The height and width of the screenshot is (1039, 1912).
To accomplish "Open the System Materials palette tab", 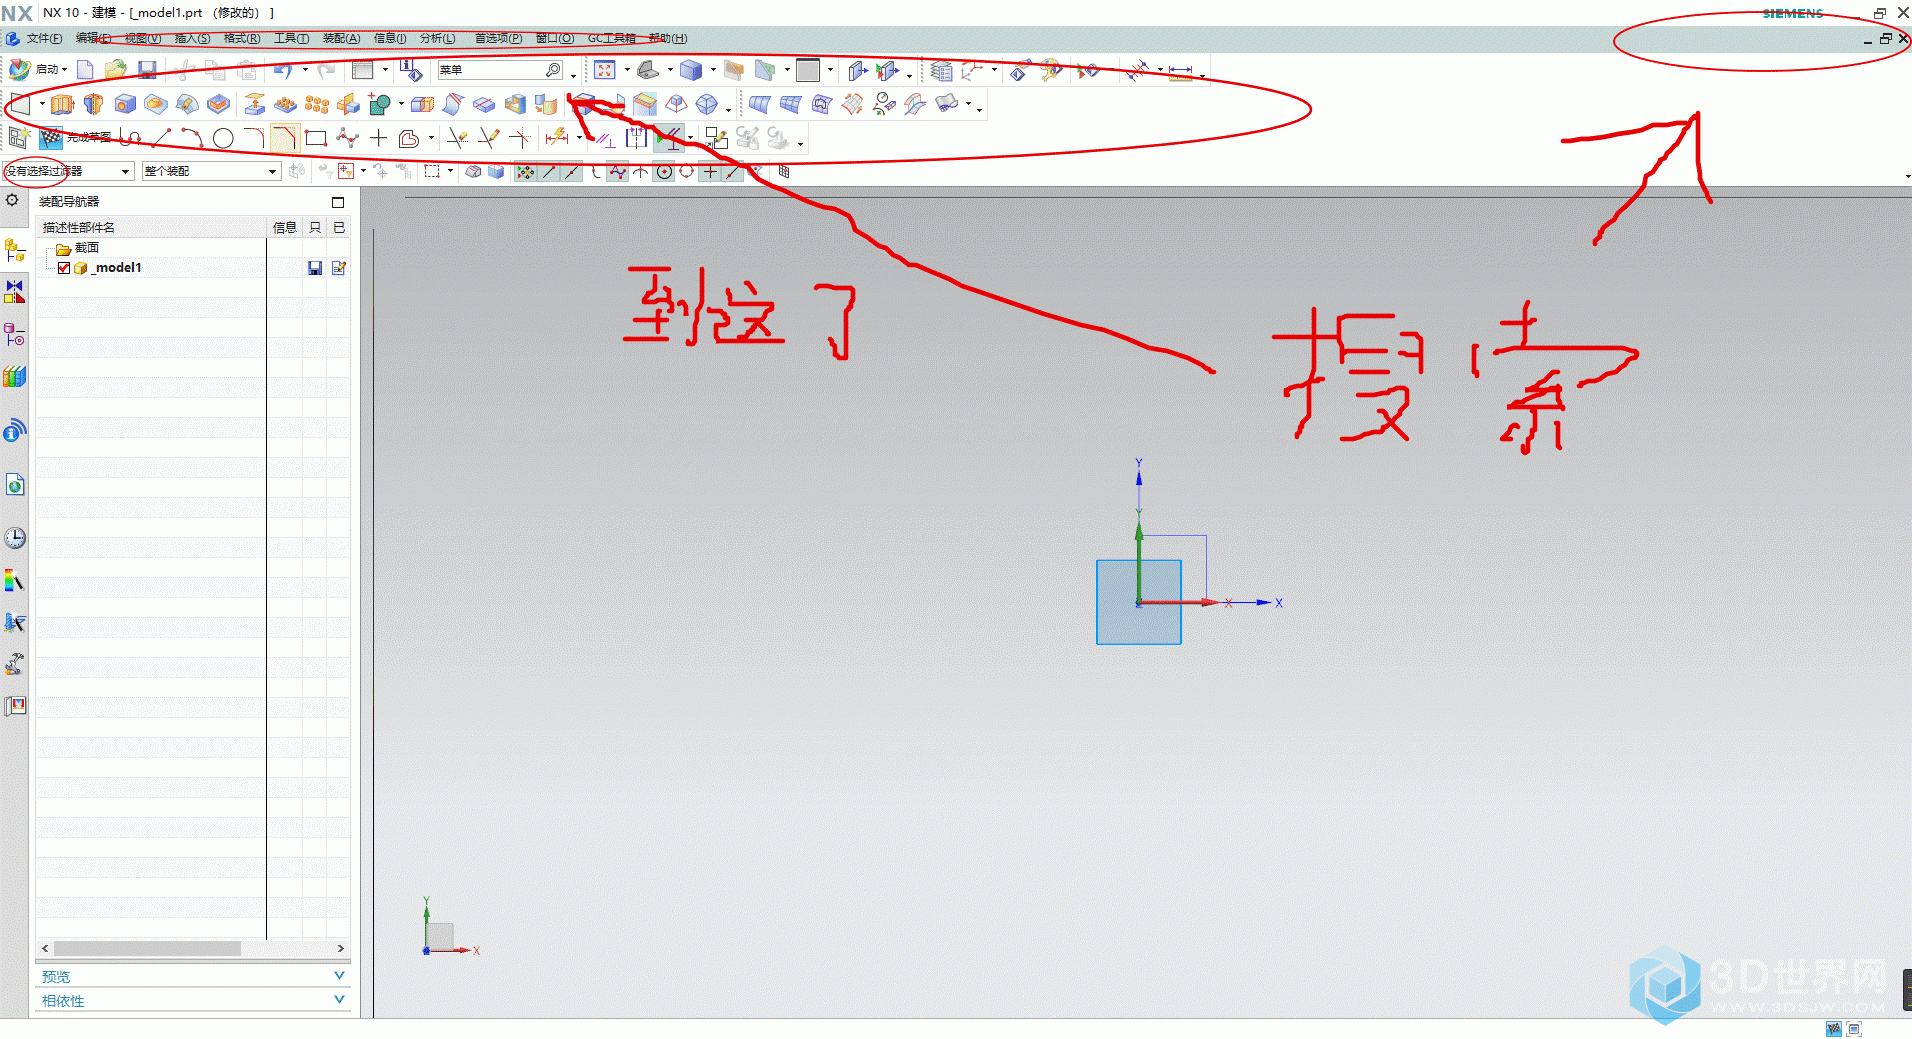I will point(15,580).
